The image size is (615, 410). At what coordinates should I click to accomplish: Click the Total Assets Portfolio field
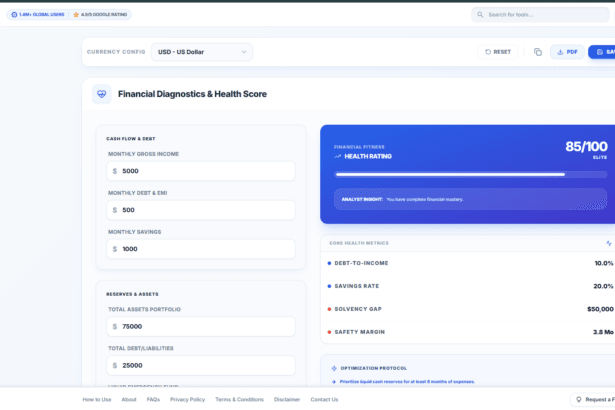pyautogui.click(x=201, y=326)
